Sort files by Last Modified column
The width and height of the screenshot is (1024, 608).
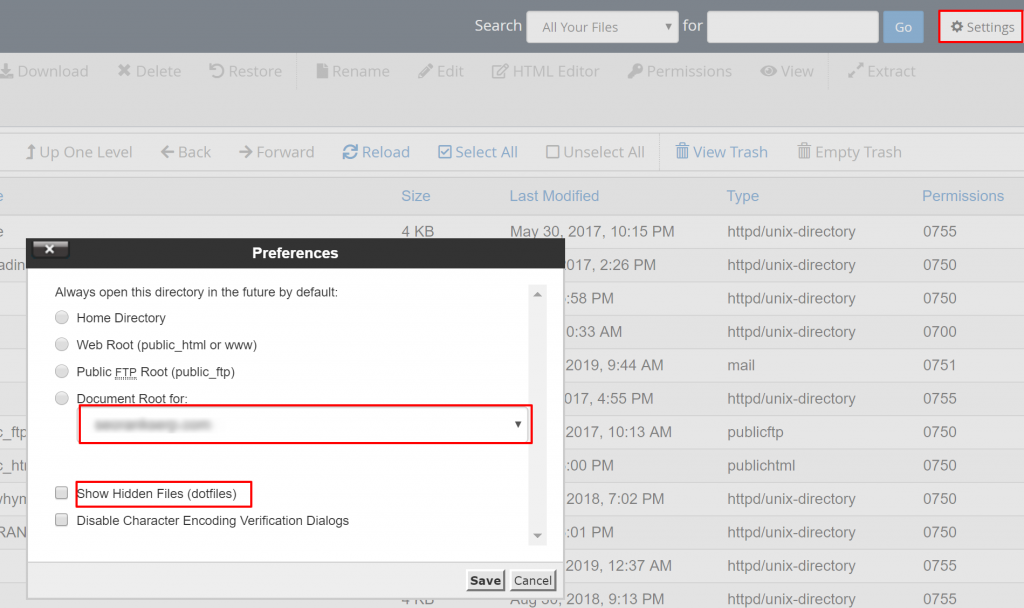click(x=554, y=195)
